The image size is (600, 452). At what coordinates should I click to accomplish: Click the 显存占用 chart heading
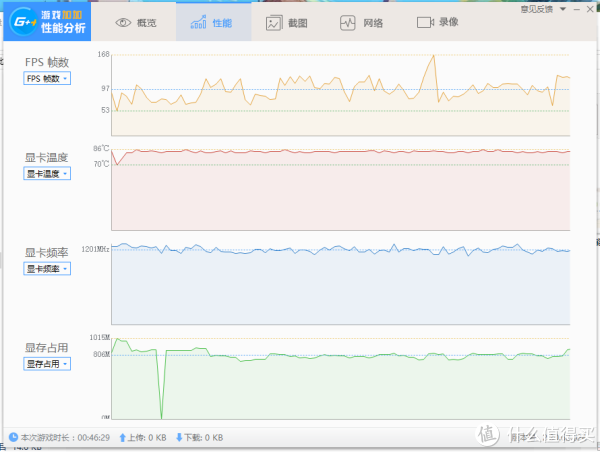46,348
